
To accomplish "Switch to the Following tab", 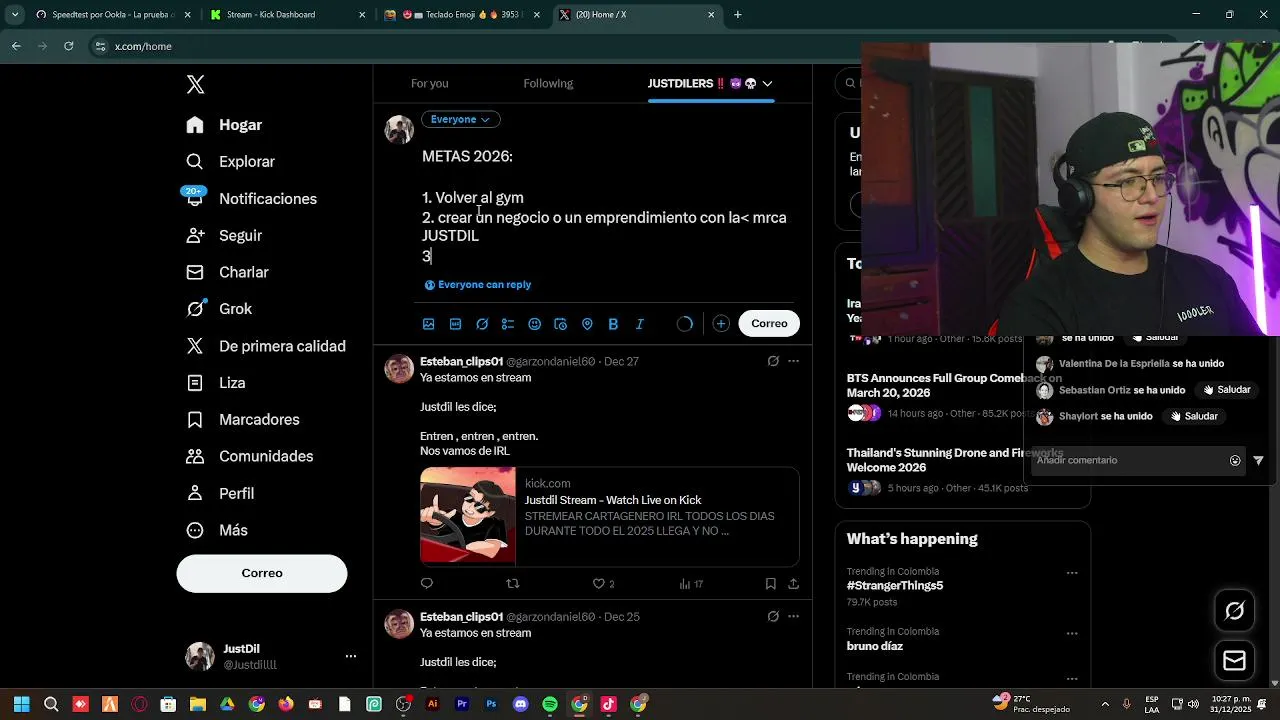I will tap(548, 83).
